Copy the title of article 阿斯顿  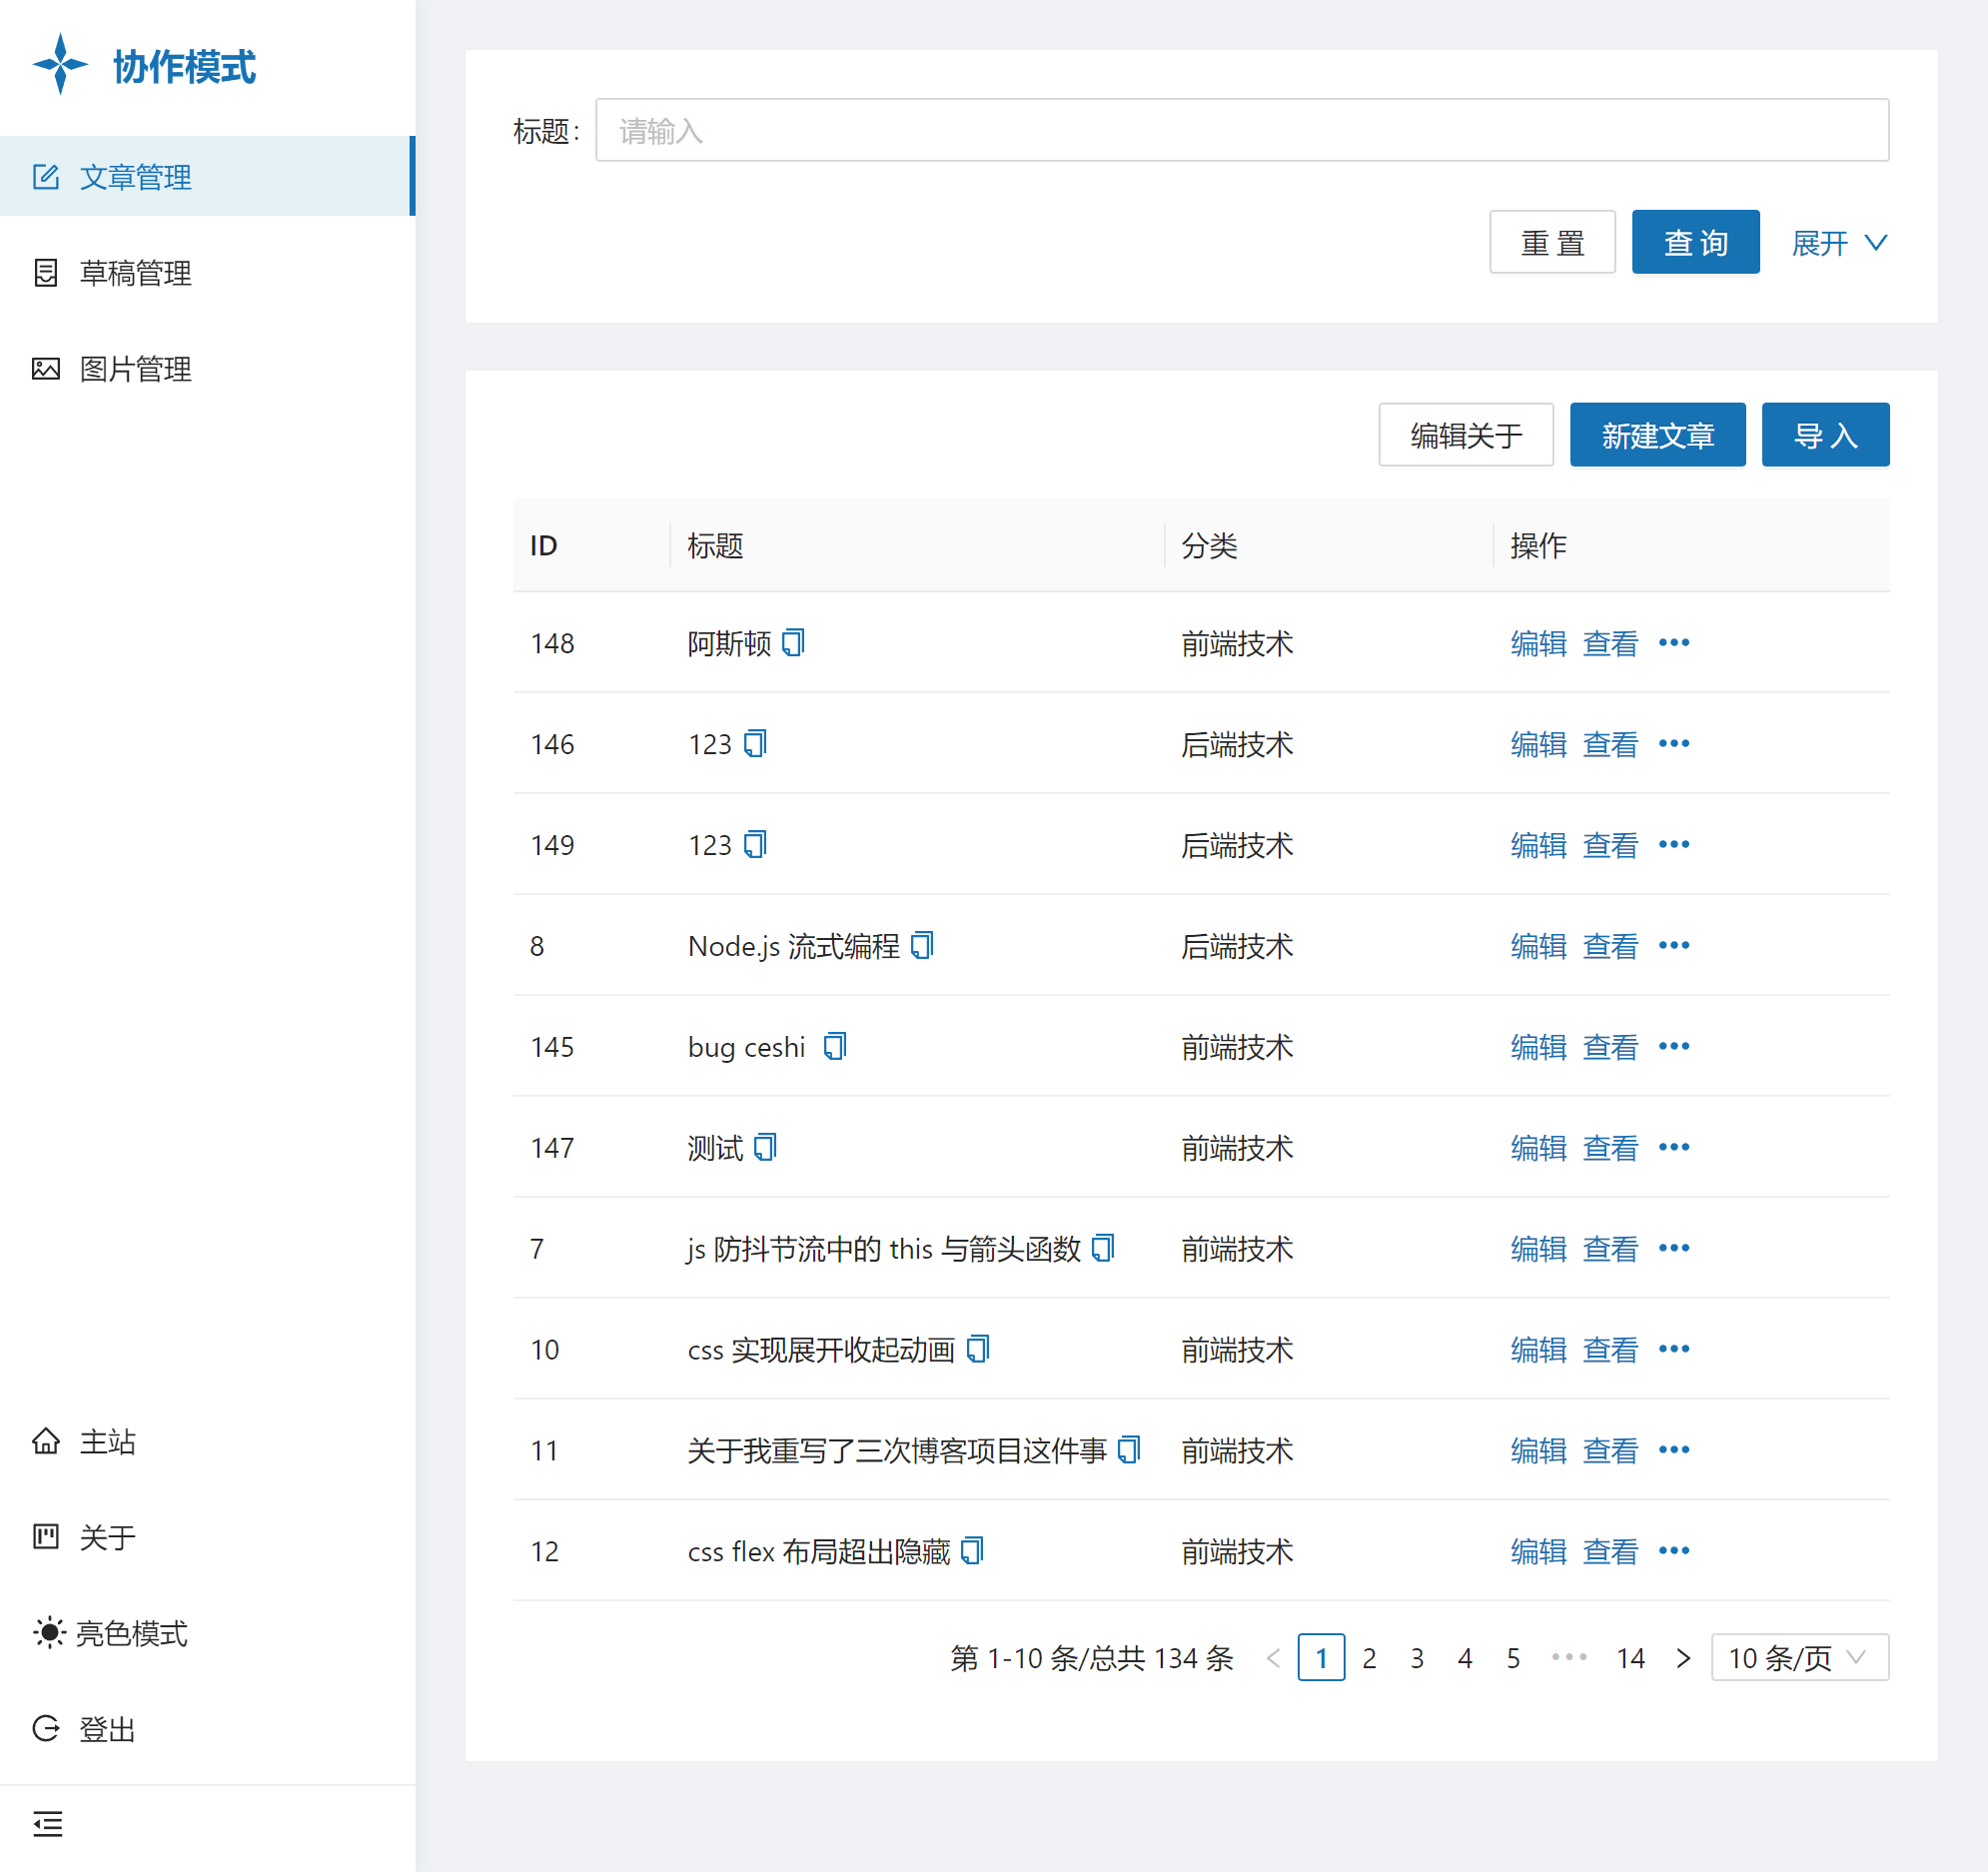point(793,642)
